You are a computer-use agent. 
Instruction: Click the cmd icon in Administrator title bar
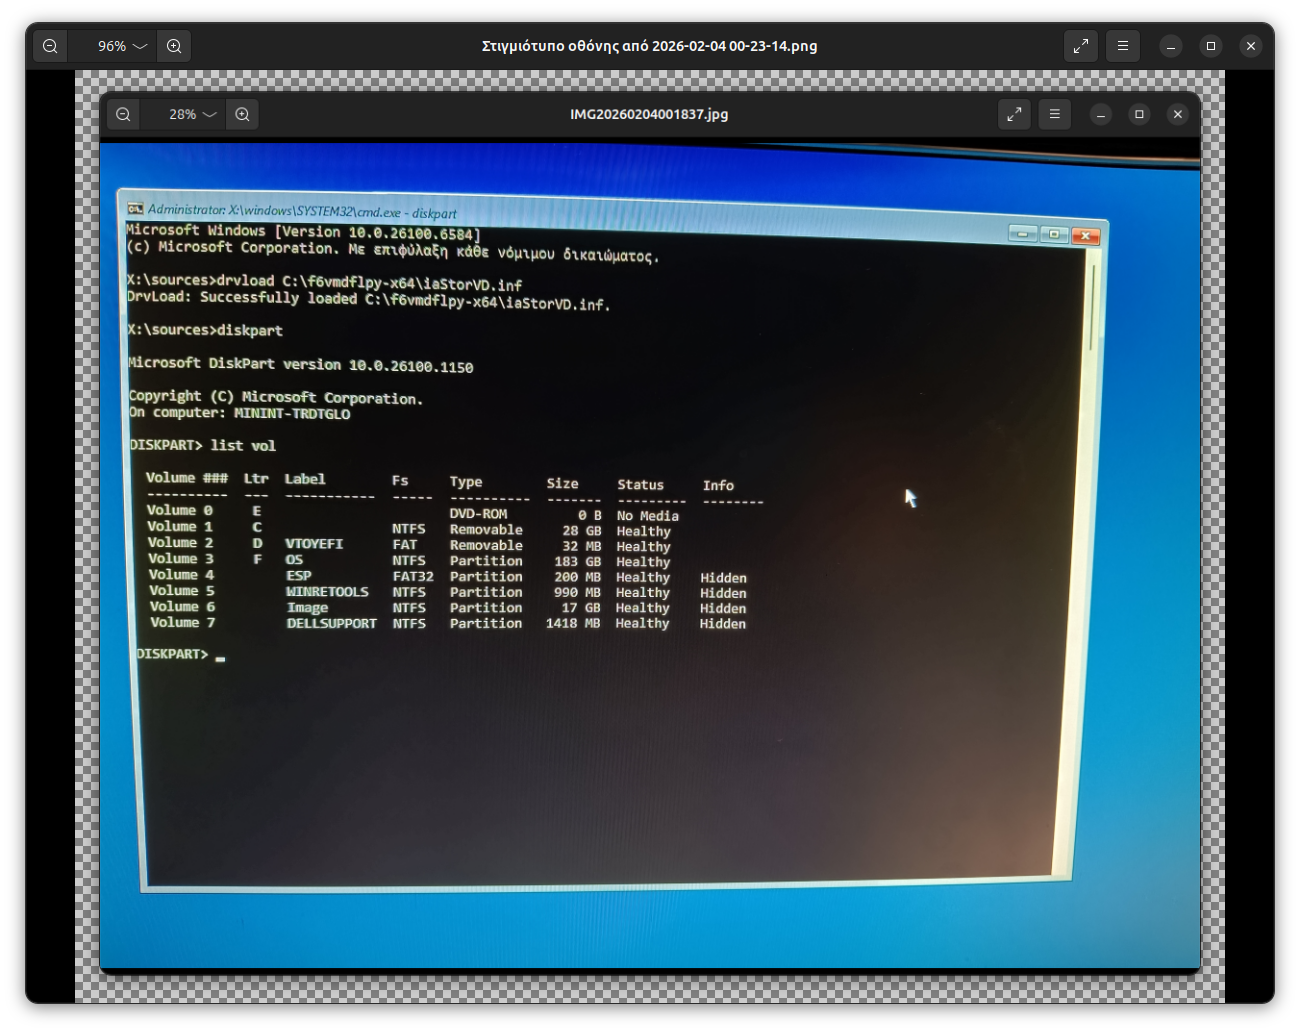click(x=135, y=208)
